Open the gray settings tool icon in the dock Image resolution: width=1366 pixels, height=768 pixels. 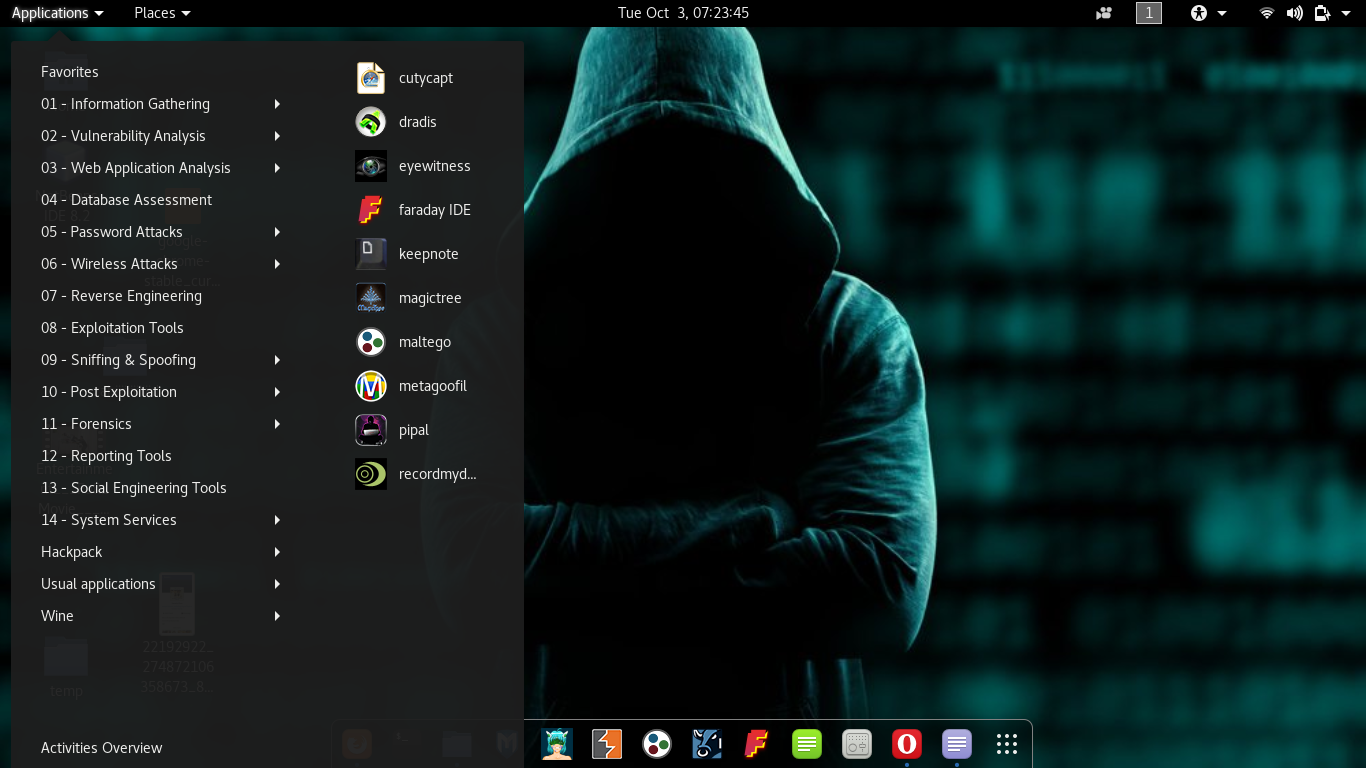[857, 744]
